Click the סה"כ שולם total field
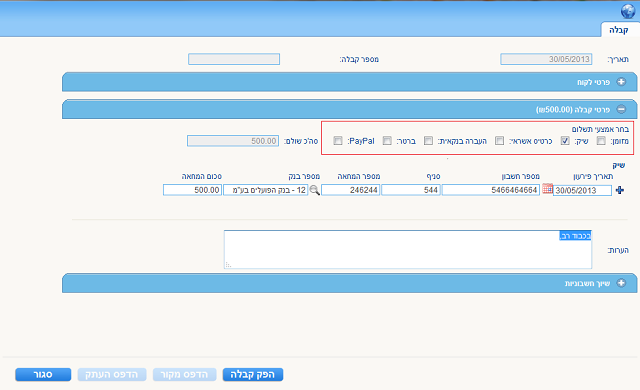Viewport: 640px width, 390px height. coord(233,141)
